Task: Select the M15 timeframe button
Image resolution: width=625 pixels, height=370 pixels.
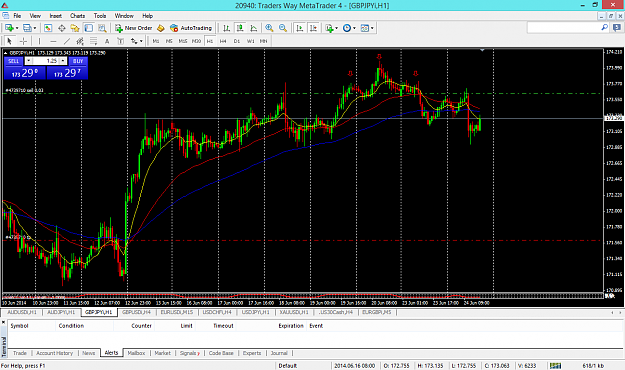Action: (183, 41)
